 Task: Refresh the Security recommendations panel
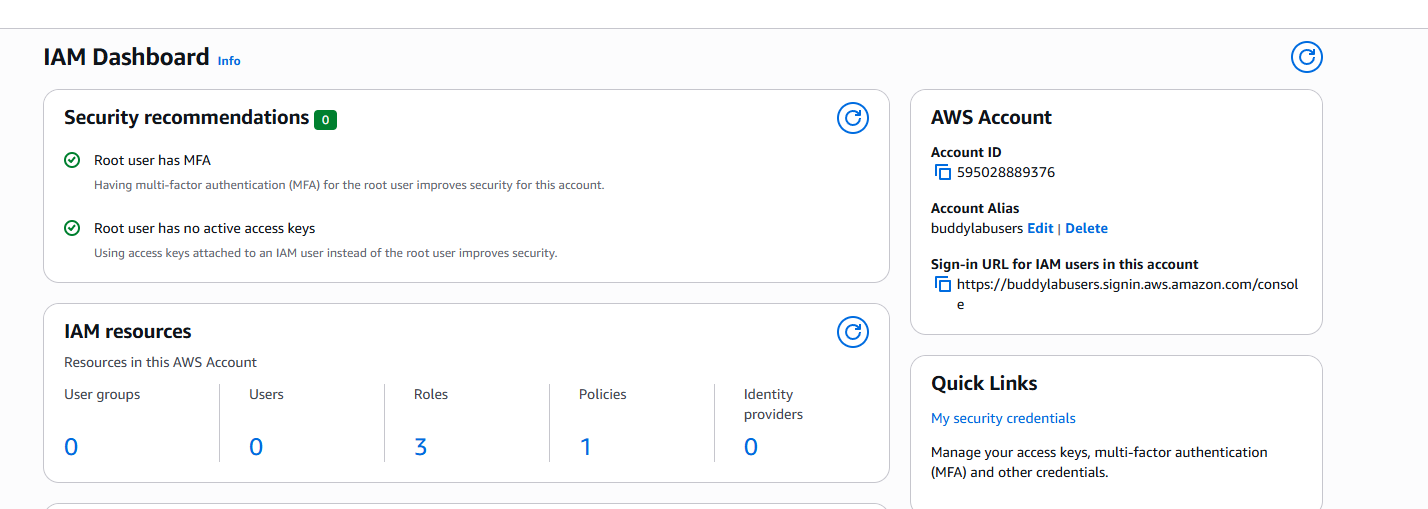[852, 118]
